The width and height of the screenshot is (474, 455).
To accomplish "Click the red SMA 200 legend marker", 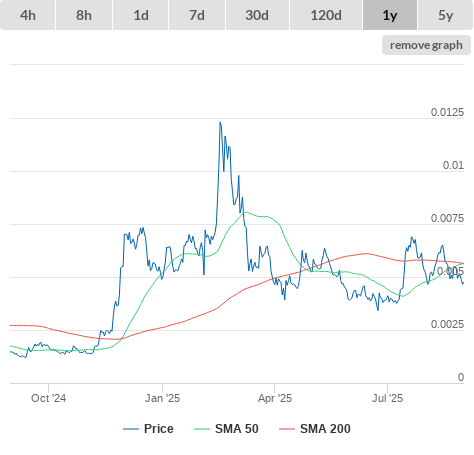I will pyautogui.click(x=287, y=429).
